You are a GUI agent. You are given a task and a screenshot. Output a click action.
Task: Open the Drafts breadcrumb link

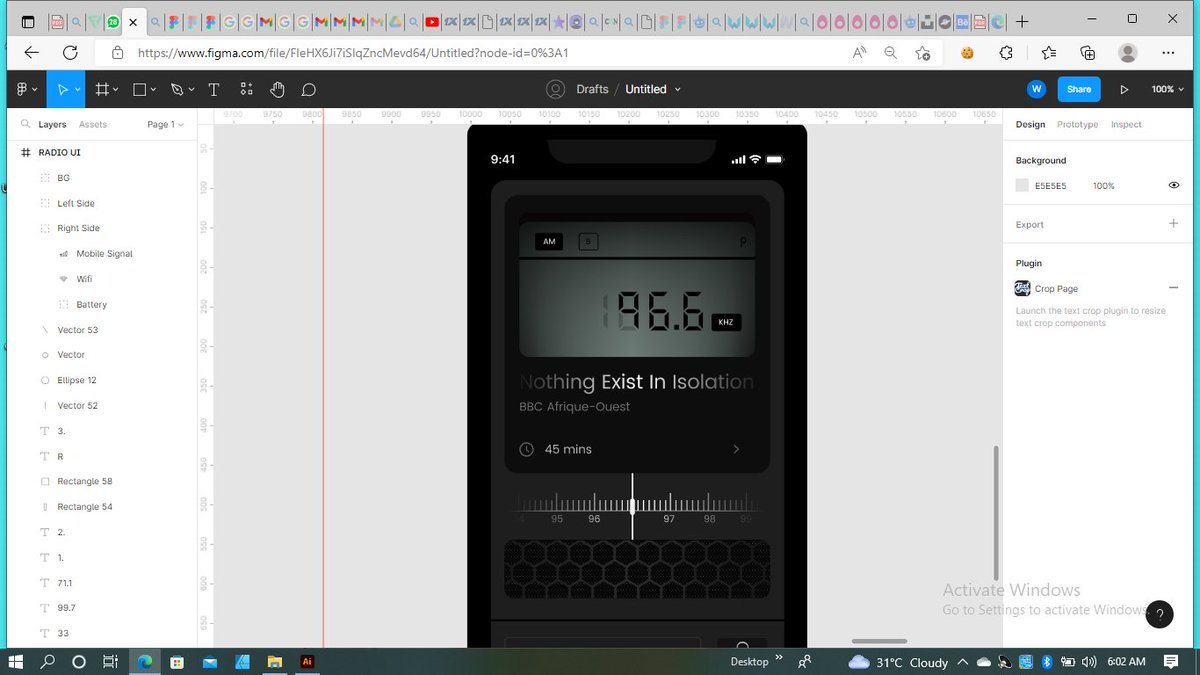click(592, 89)
